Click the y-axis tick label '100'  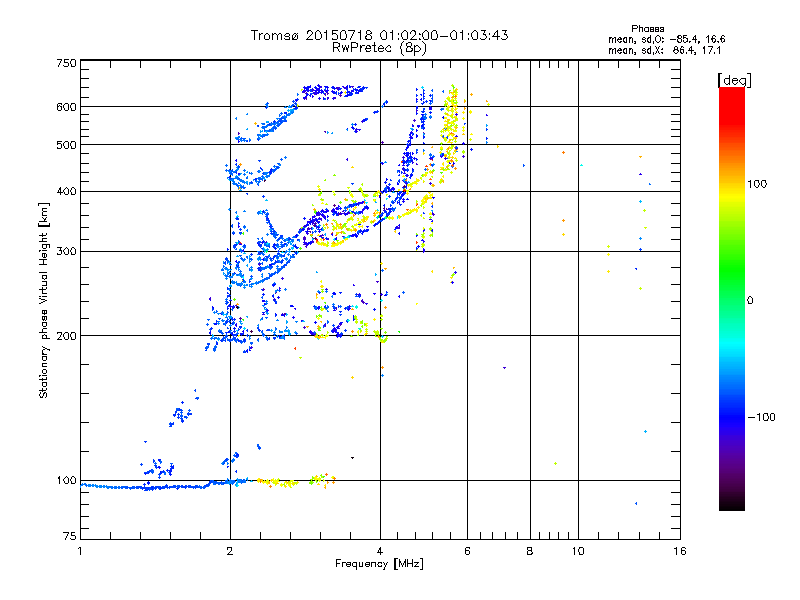point(66,480)
